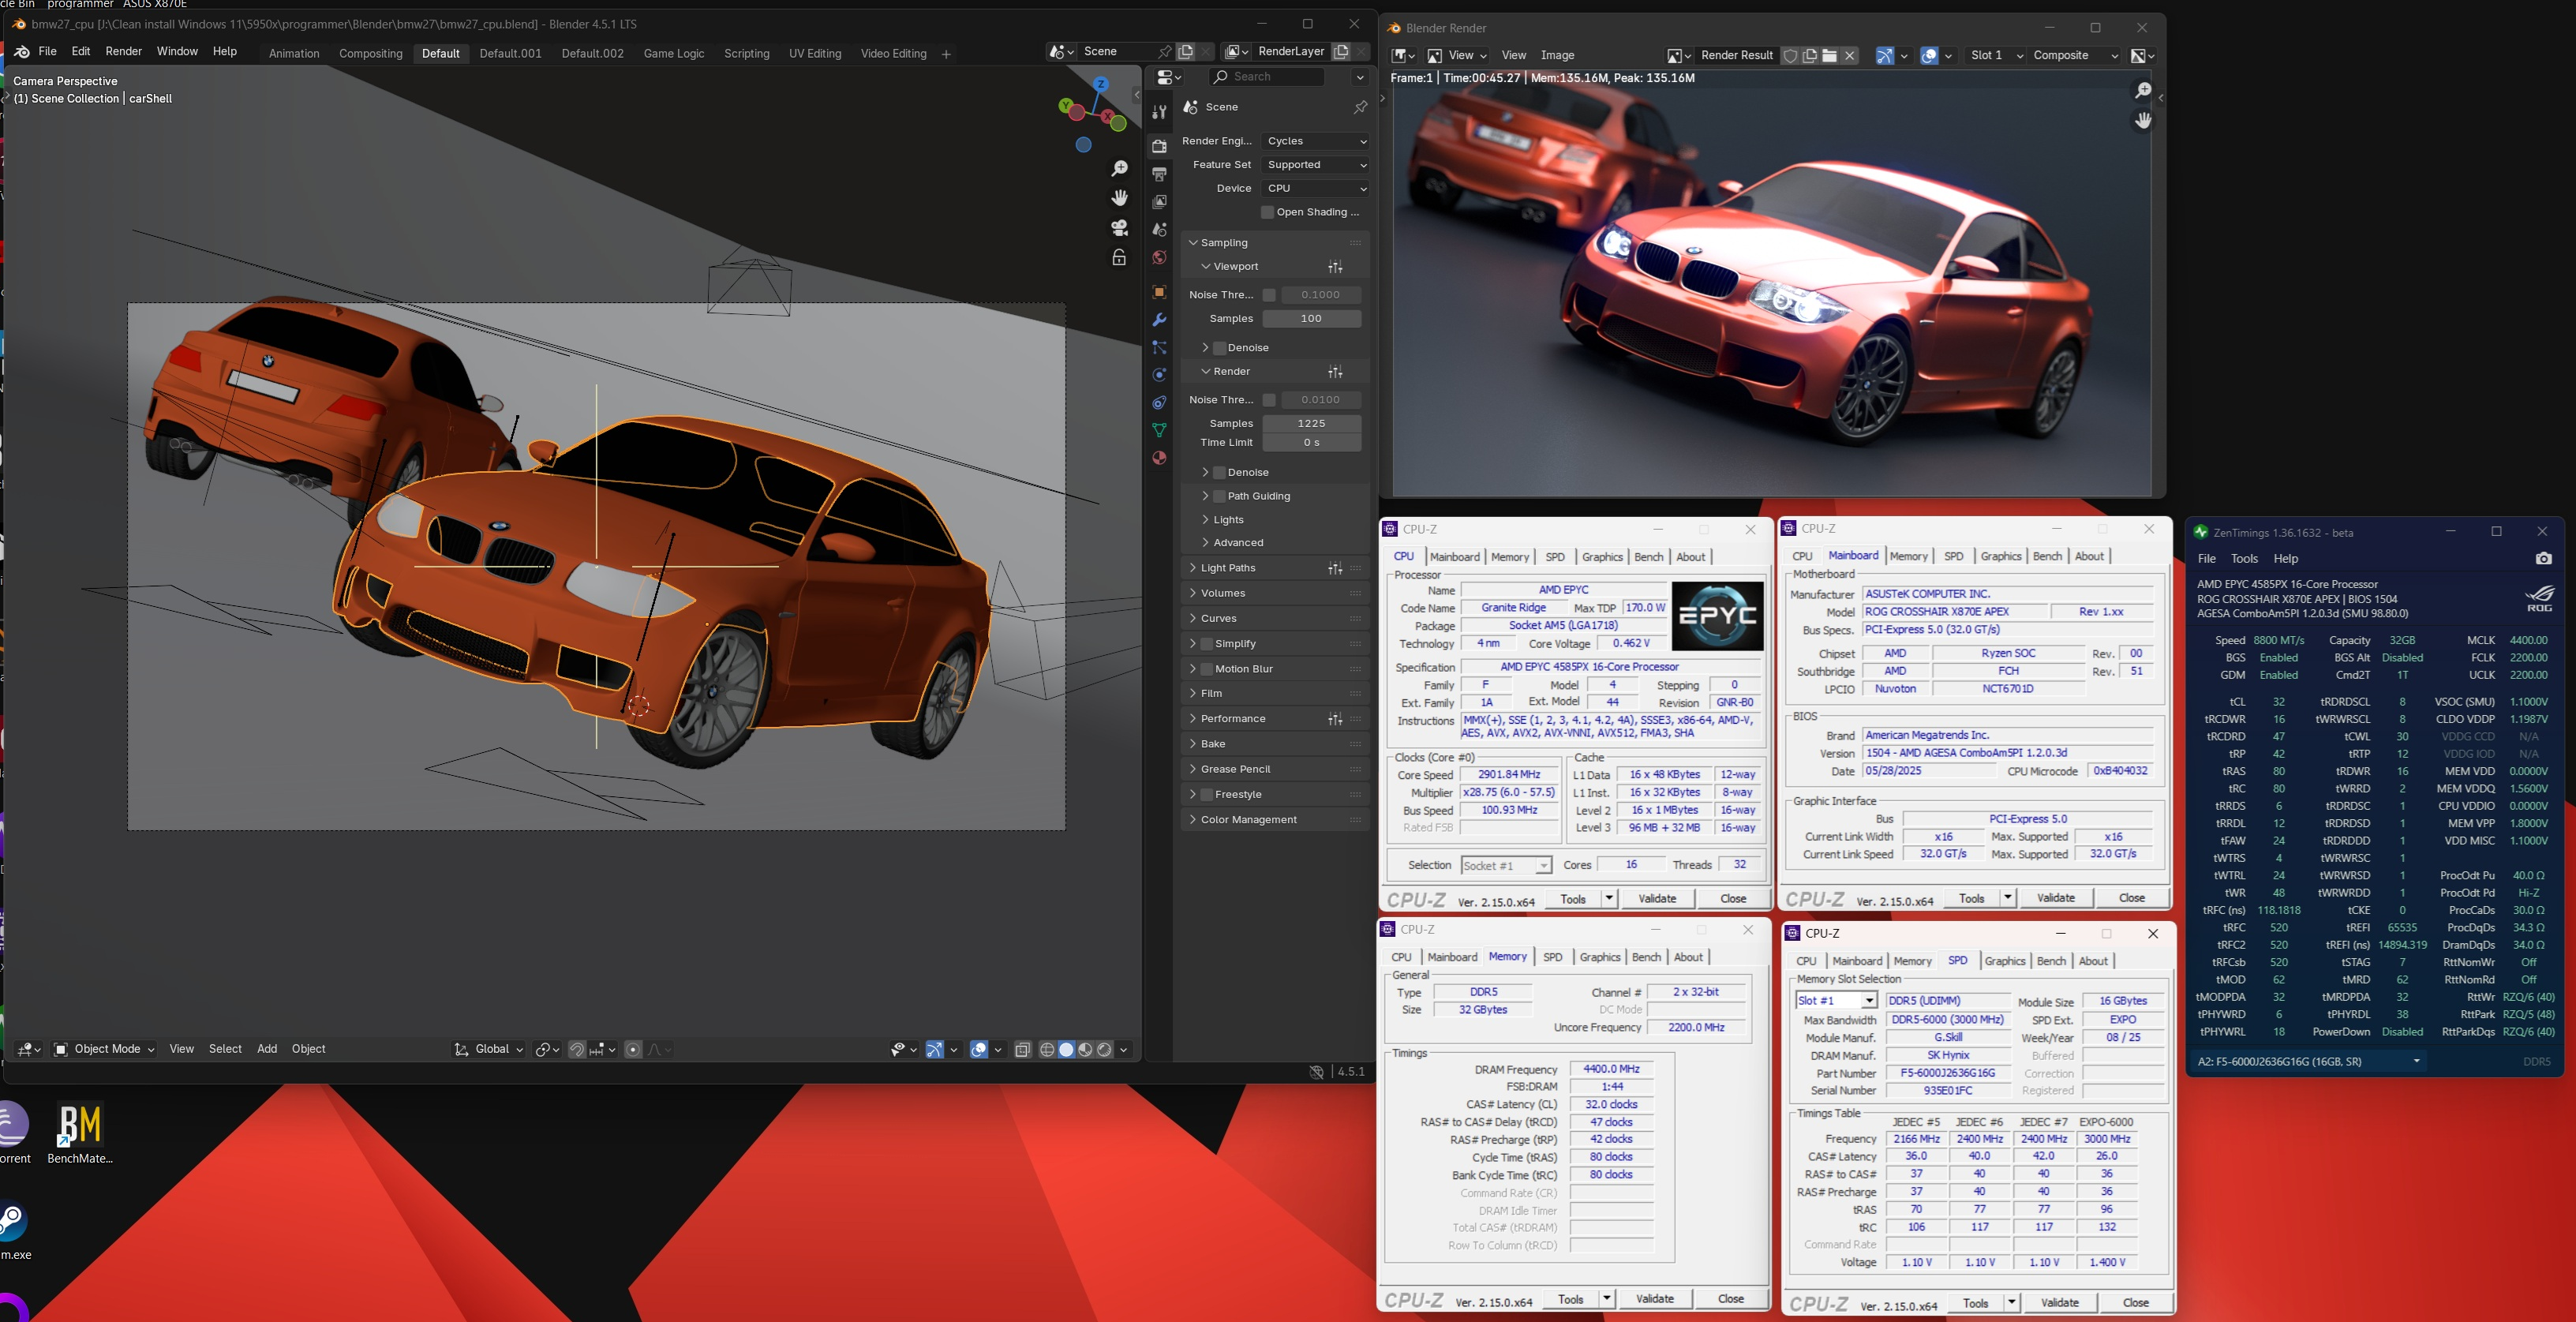Open the Tool properties tab icon
This screenshot has height=1322, width=2576.
(x=1159, y=112)
